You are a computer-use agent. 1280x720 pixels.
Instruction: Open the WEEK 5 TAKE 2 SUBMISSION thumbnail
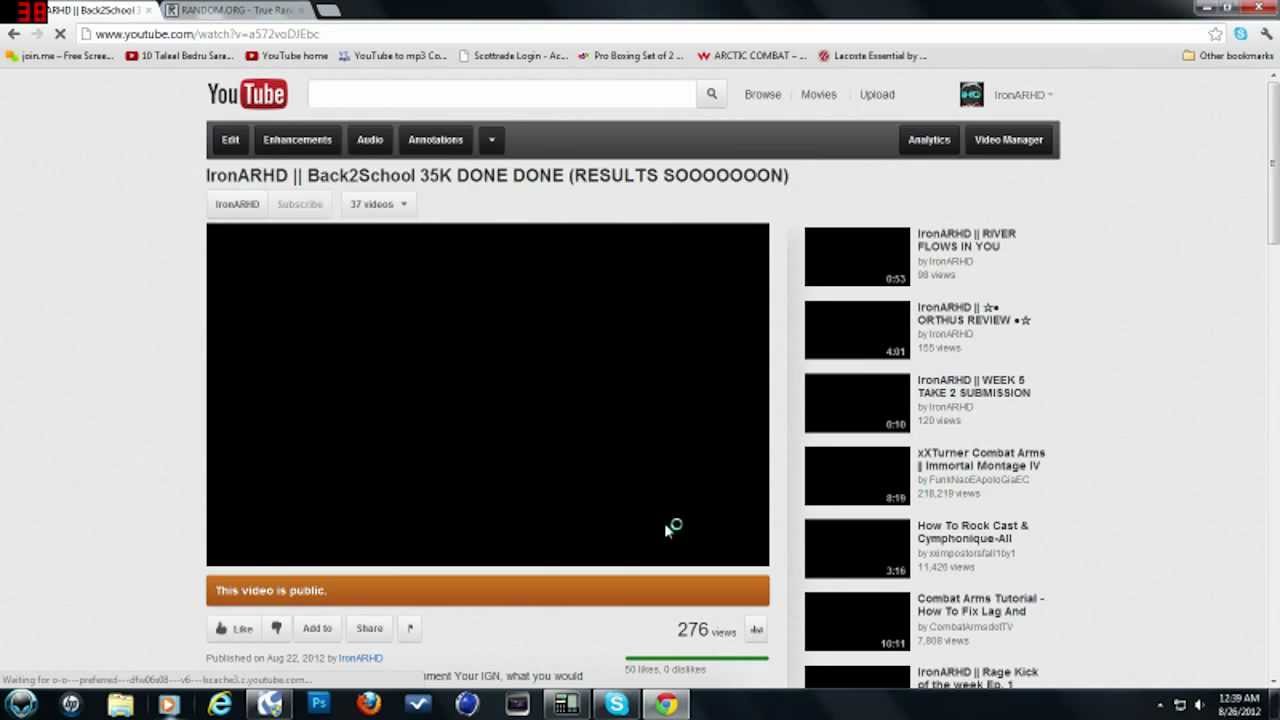(857, 403)
